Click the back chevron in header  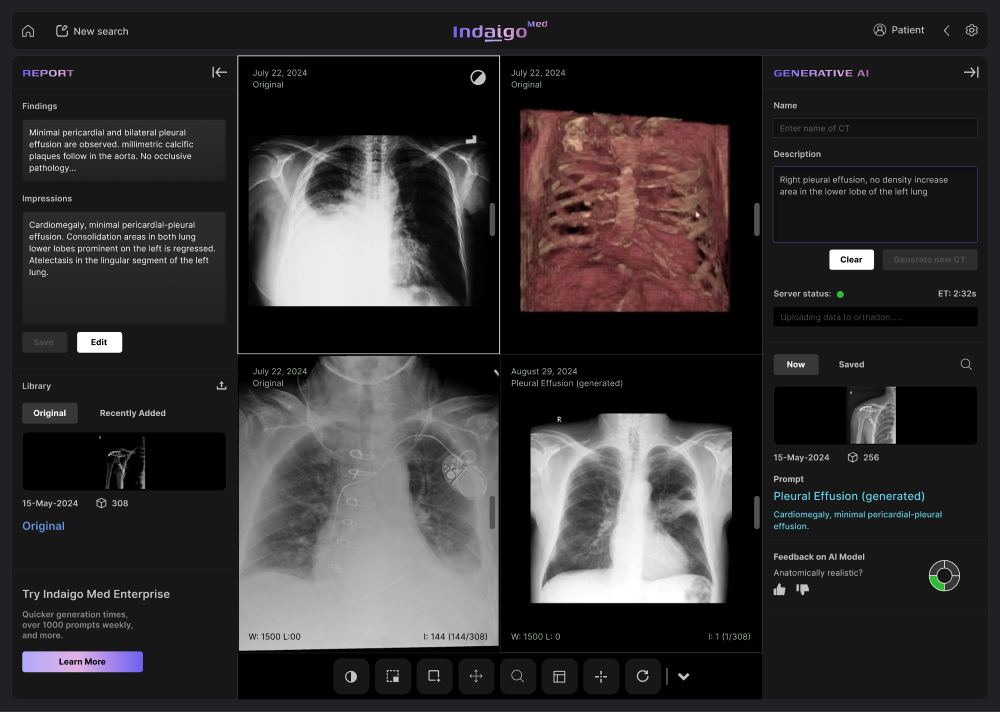pyautogui.click(x=947, y=31)
